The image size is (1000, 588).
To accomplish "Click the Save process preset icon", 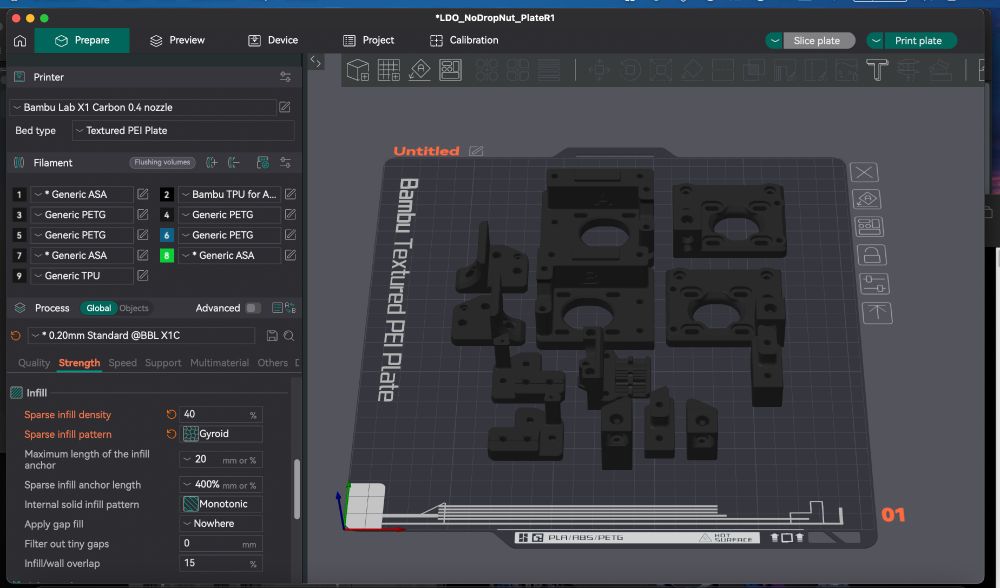I will tap(272, 336).
